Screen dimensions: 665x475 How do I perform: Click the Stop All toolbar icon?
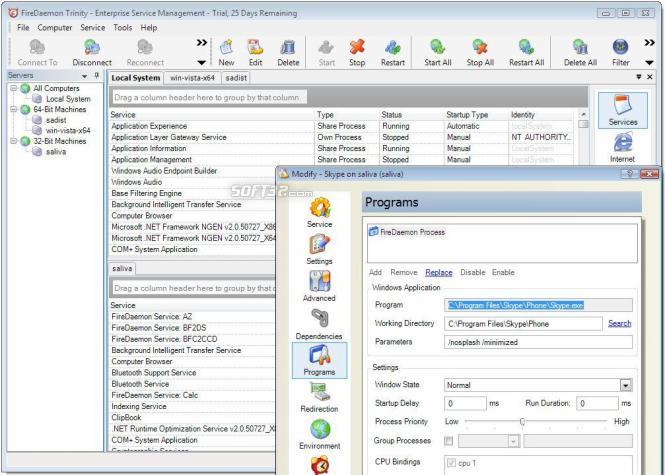tap(480, 47)
